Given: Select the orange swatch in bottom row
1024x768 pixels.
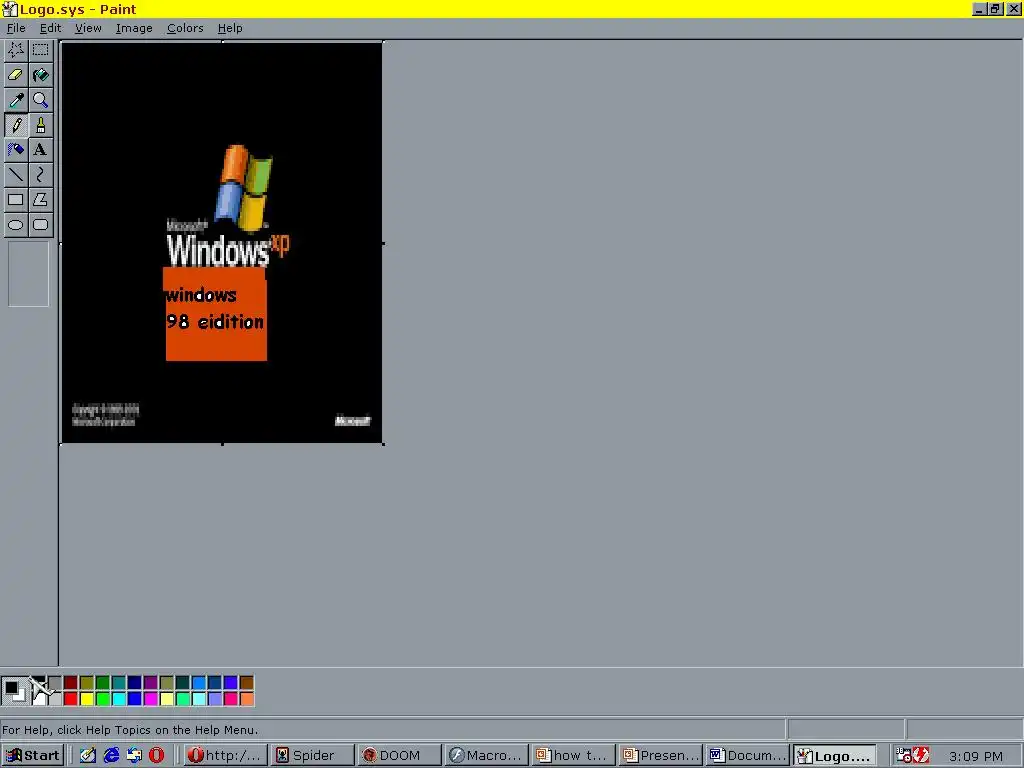Looking at the screenshot, I should 247,699.
